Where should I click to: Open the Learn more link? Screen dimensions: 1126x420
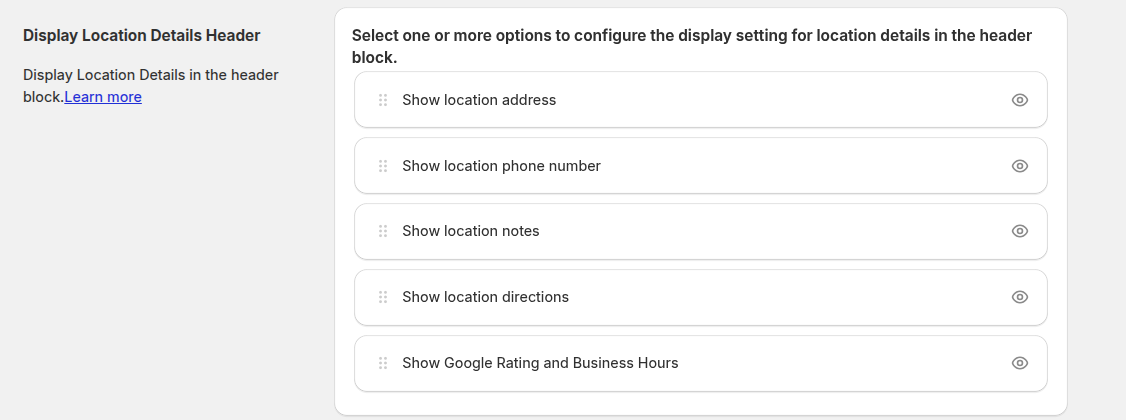tap(103, 97)
